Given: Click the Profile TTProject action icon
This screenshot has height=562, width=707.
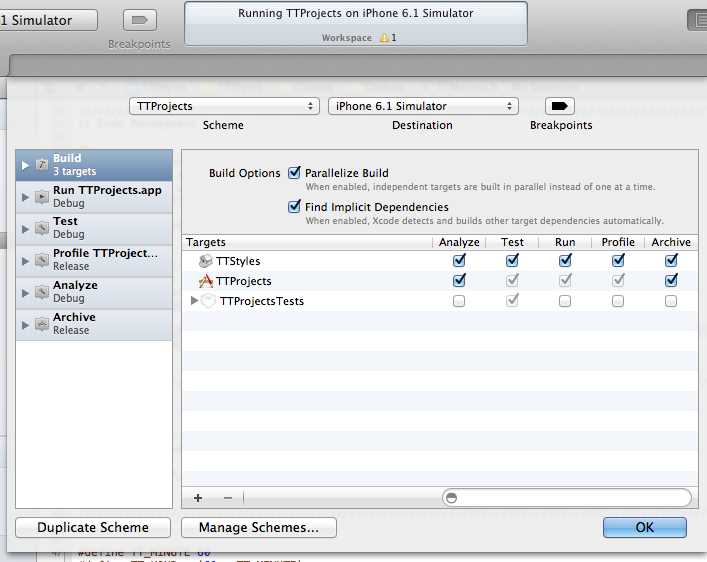Looking at the screenshot, I should [41, 260].
